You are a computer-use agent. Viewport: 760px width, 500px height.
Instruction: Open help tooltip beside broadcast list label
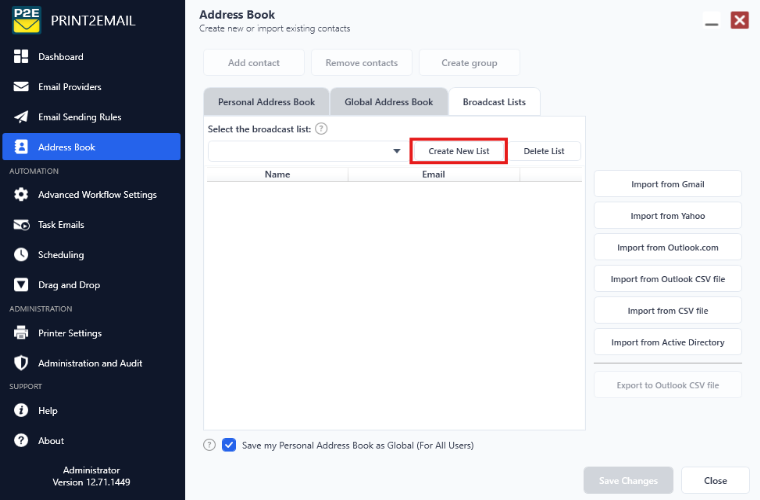click(321, 129)
